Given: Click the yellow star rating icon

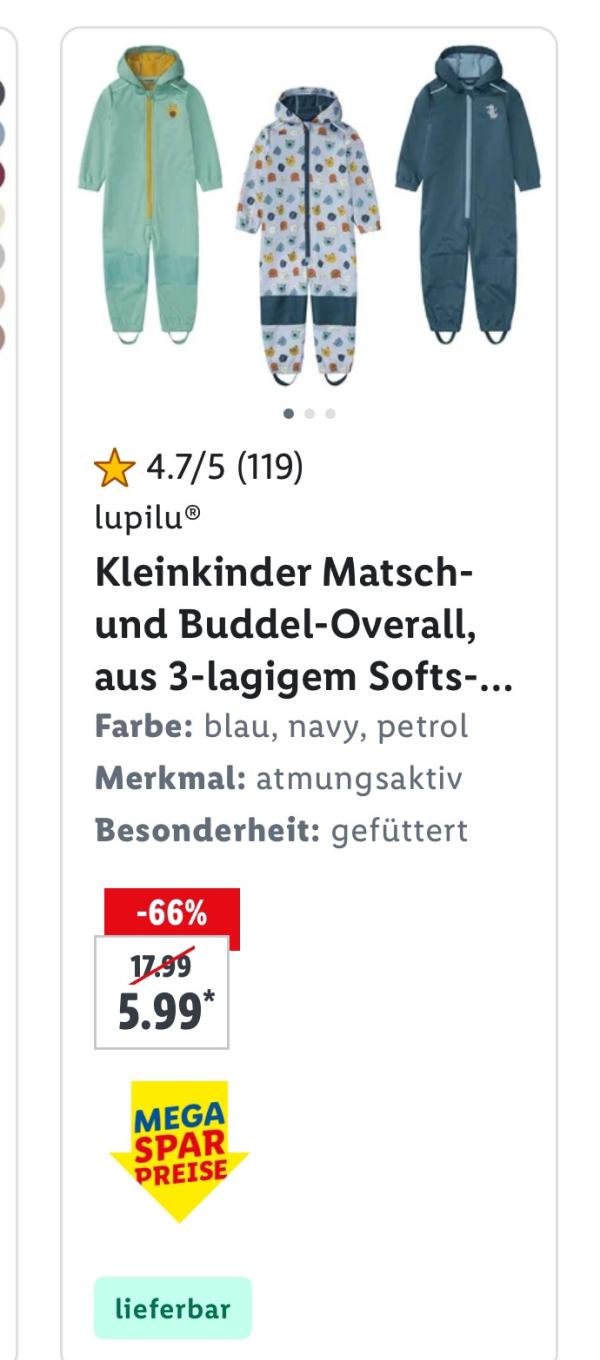Looking at the screenshot, I should point(114,467).
